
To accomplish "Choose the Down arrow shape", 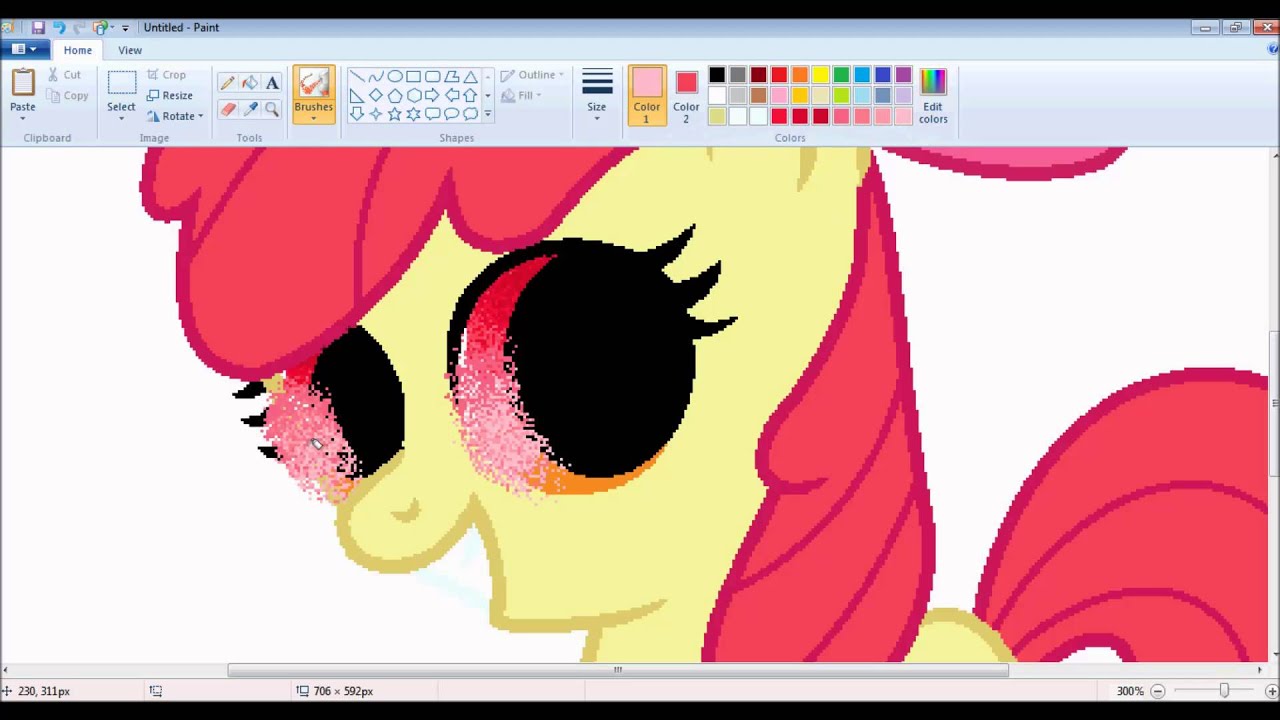I will click(356, 114).
